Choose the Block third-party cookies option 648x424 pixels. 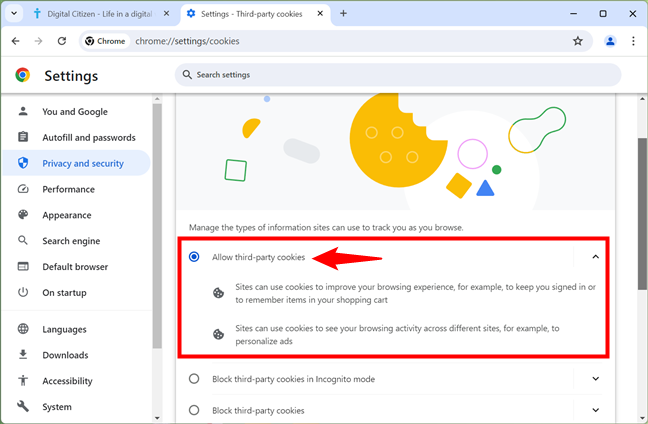pos(194,410)
